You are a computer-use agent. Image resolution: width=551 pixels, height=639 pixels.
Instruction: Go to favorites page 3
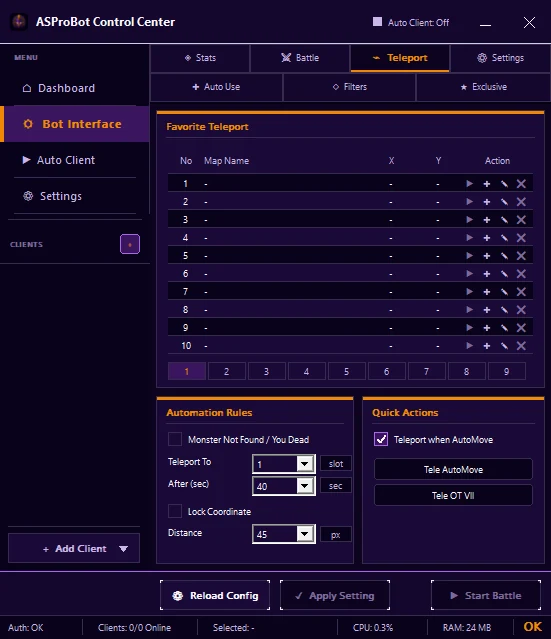pos(267,371)
